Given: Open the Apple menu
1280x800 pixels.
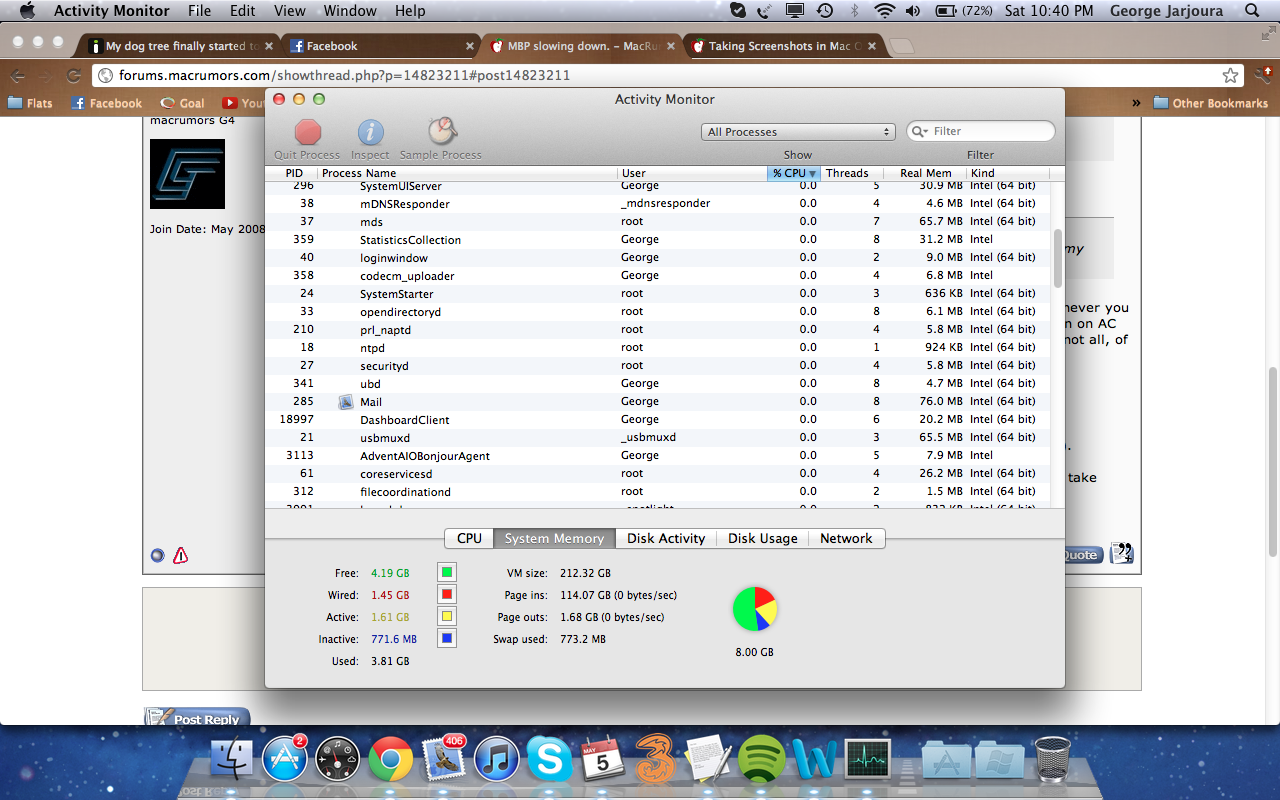Looking at the screenshot, I should click(x=27, y=11).
